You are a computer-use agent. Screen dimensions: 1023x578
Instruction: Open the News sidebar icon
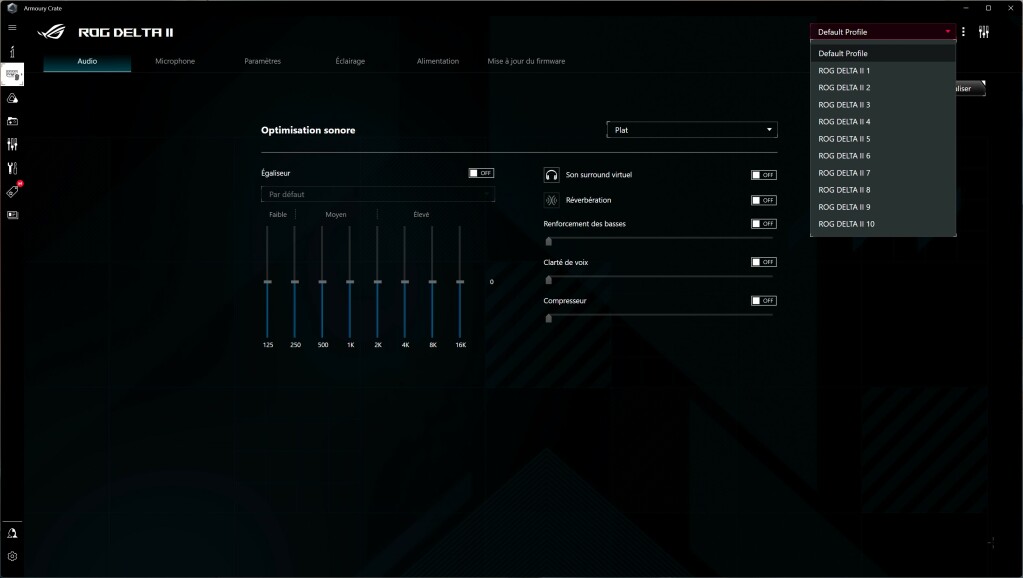pos(12,215)
